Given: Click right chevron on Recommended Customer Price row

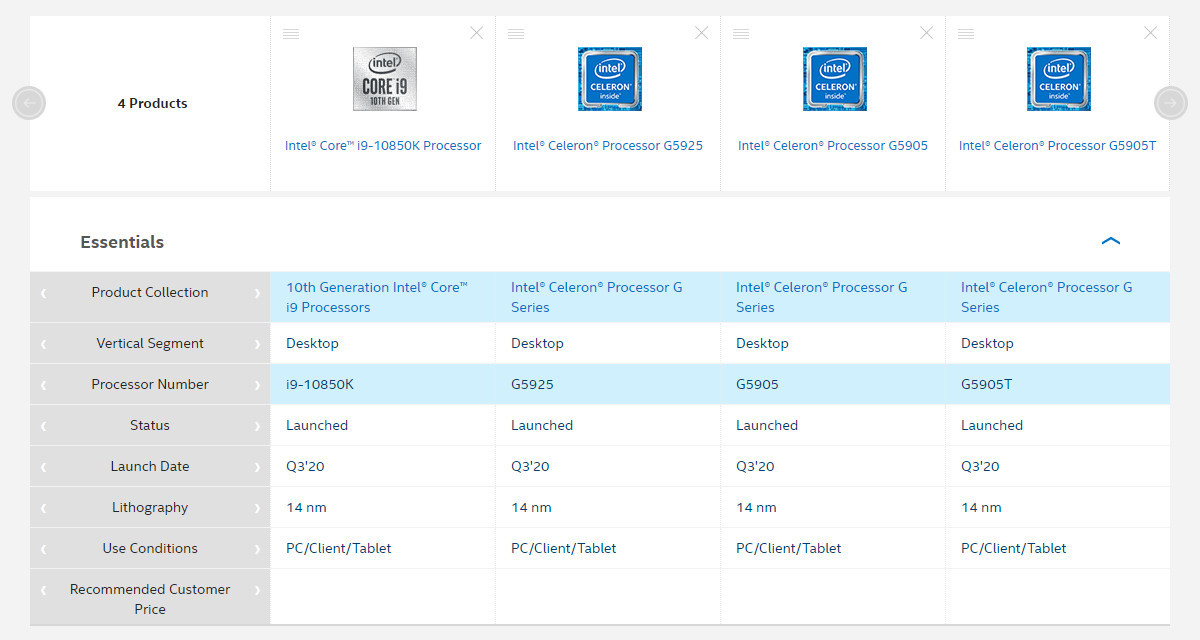Looking at the screenshot, I should [x=257, y=590].
